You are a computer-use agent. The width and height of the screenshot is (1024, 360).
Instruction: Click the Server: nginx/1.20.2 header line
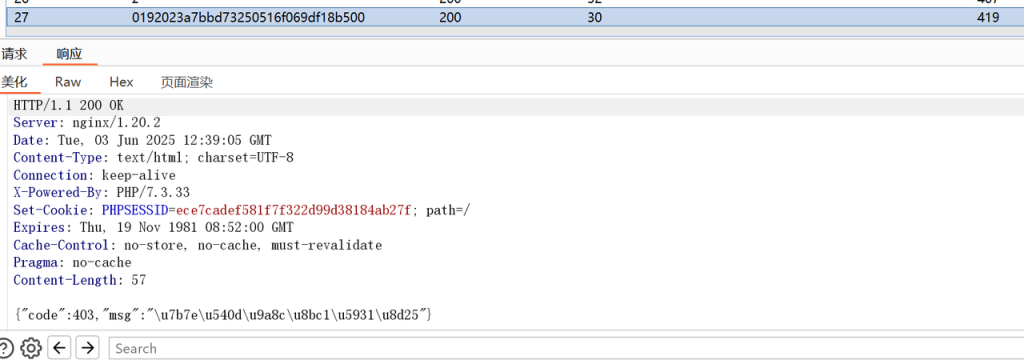tap(87, 123)
